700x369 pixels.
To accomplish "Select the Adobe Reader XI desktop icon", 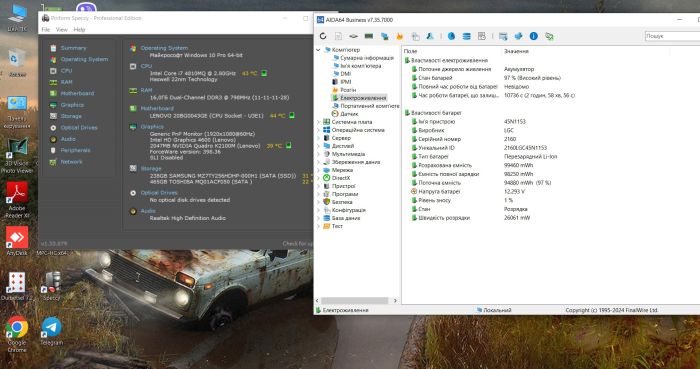I will click(17, 200).
